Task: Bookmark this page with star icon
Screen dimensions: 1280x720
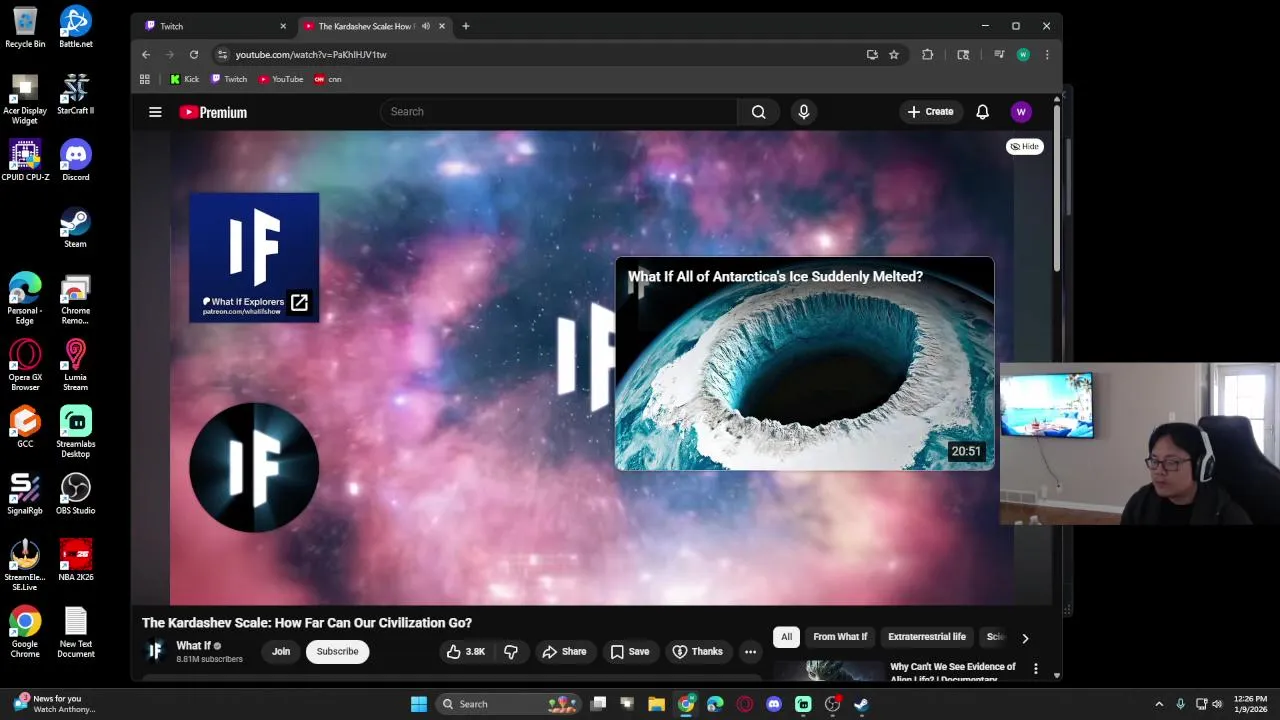Action: click(x=894, y=55)
